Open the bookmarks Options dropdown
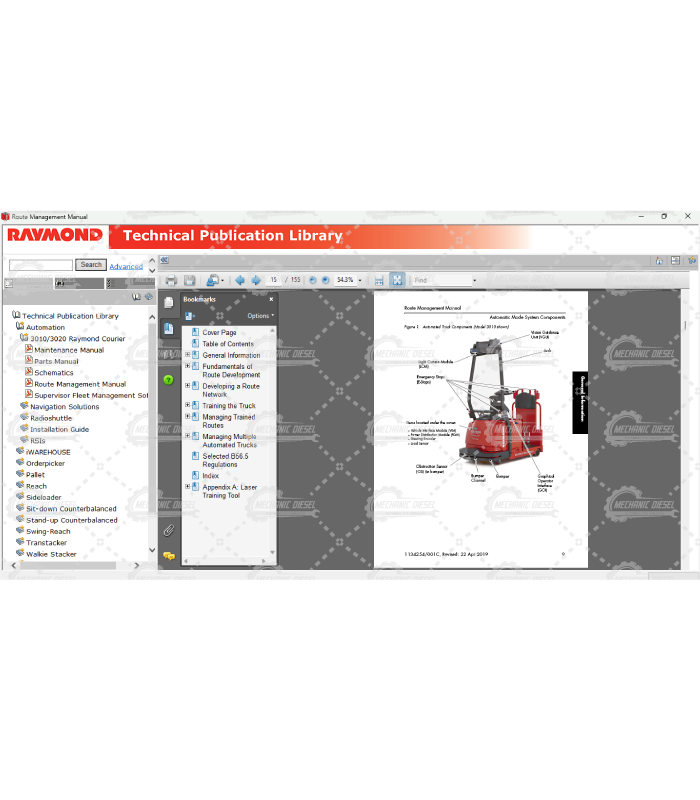The image size is (700, 800). (x=260, y=316)
